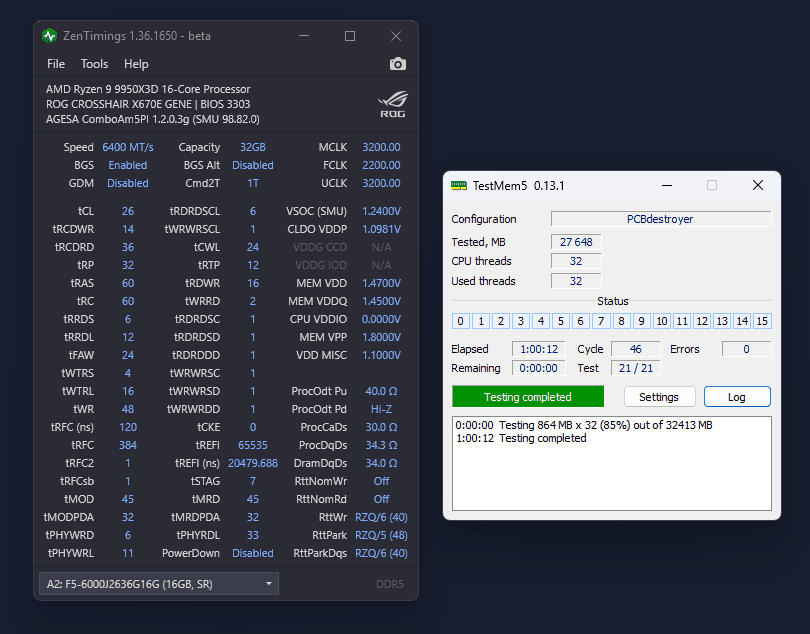Open the Tools menu in ZenTimings
Viewport: 810px width, 634px height.
(x=95, y=64)
